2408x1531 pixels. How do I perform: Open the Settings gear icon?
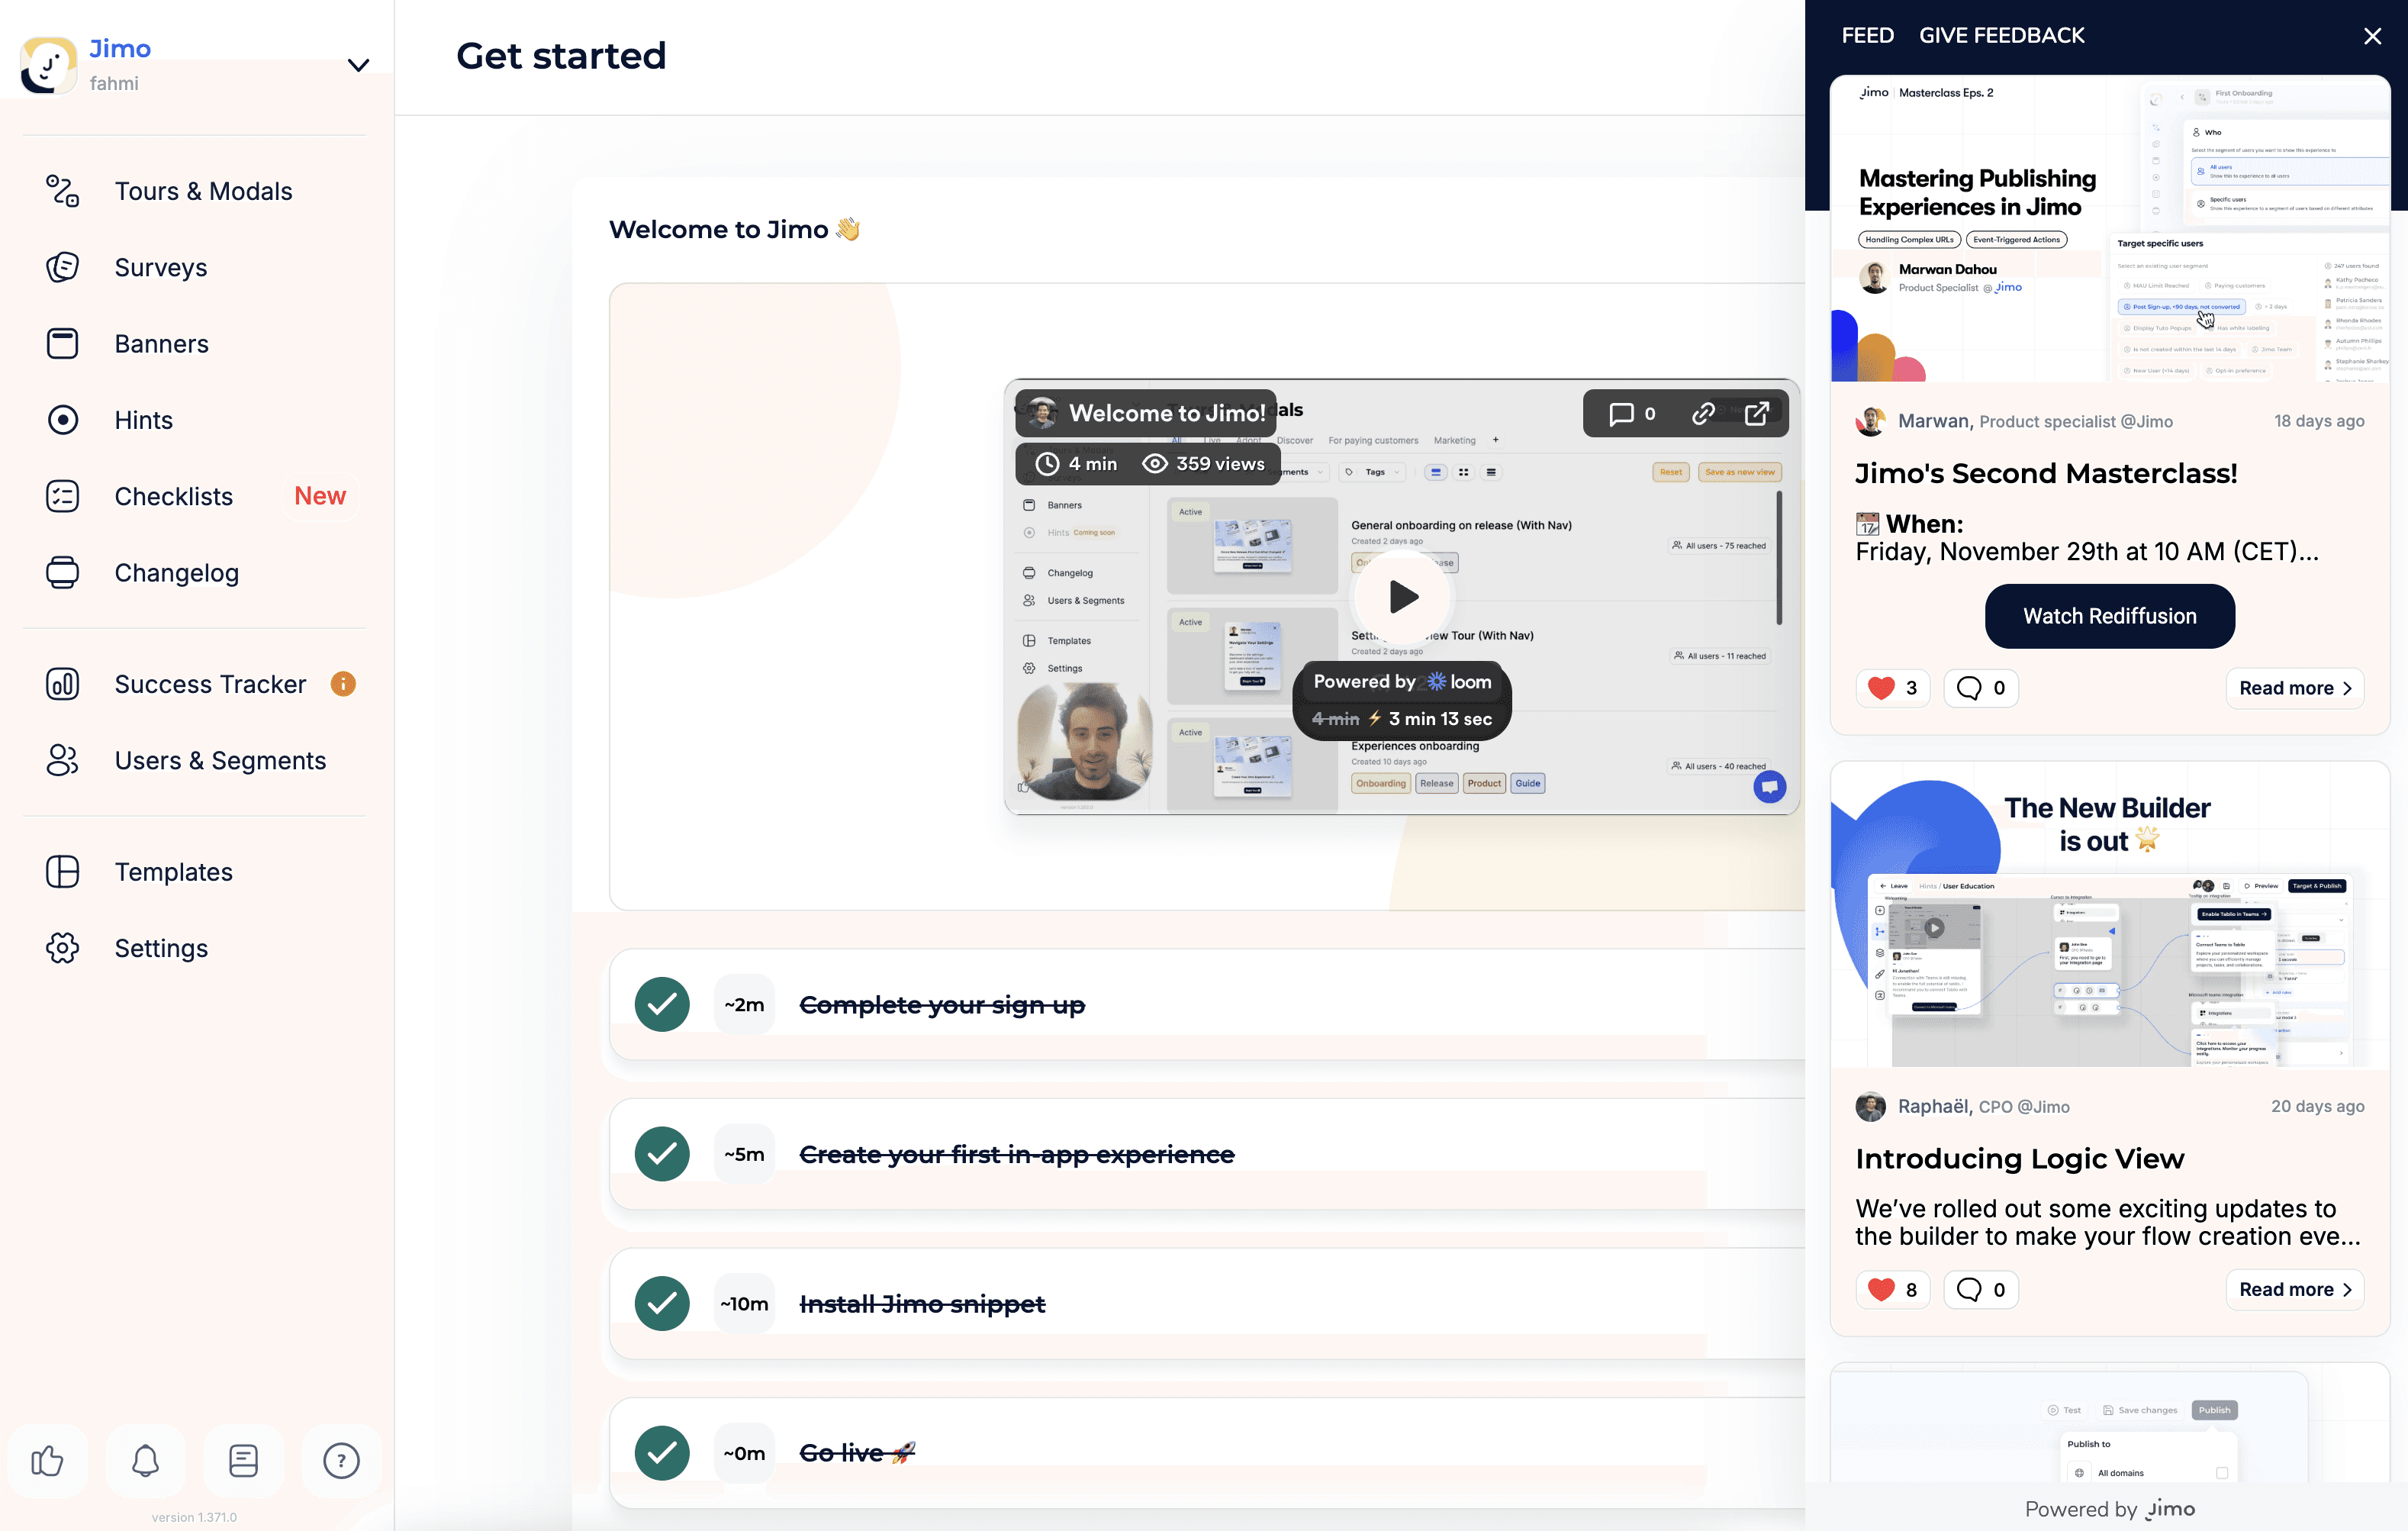coord(62,948)
